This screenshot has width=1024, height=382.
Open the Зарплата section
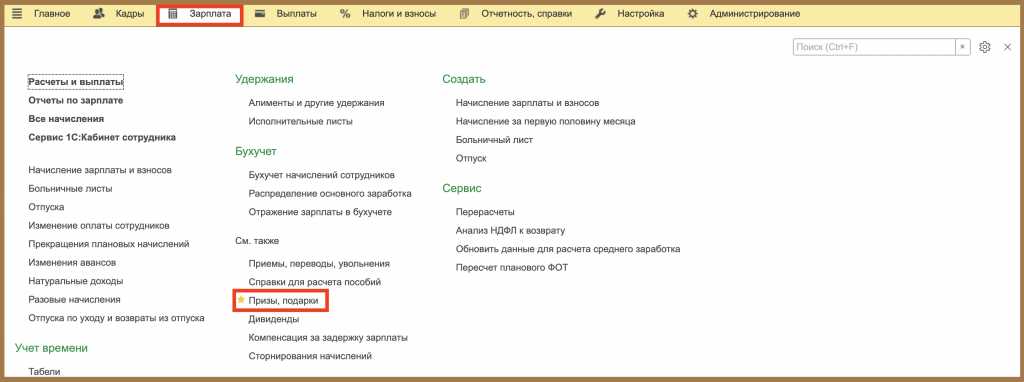click(210, 14)
